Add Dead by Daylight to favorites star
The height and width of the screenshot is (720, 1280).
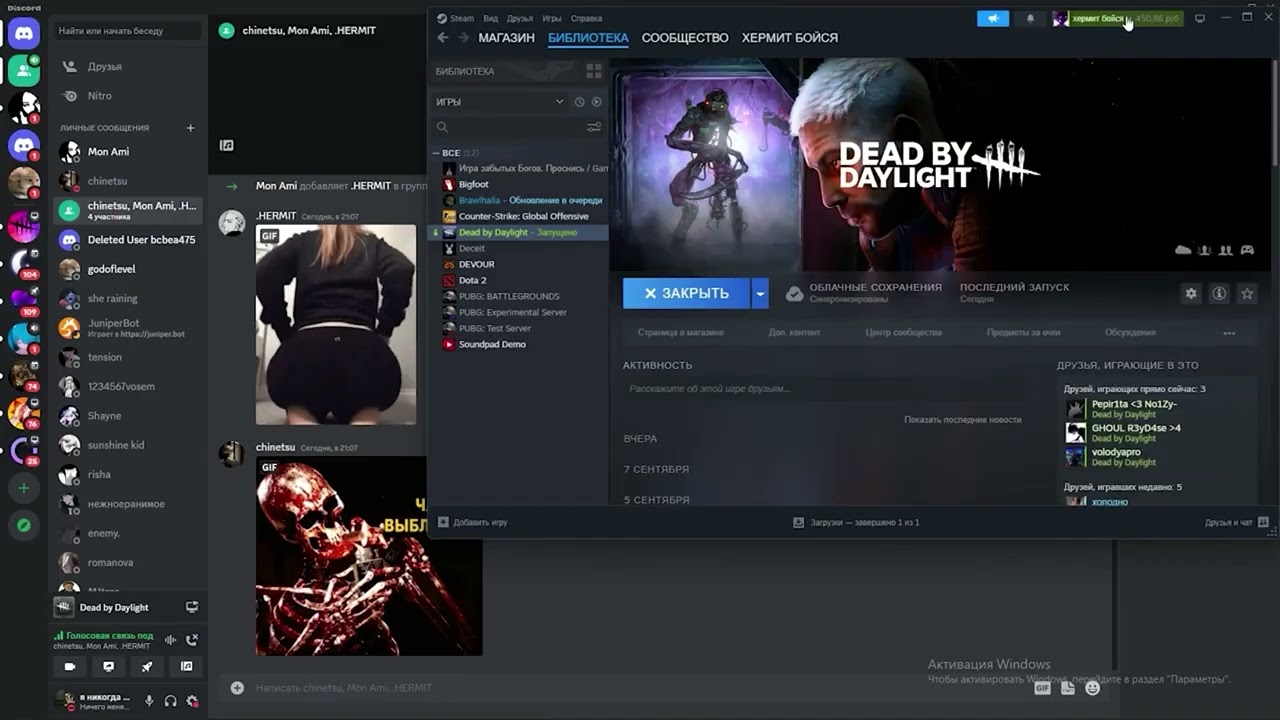coord(1247,293)
